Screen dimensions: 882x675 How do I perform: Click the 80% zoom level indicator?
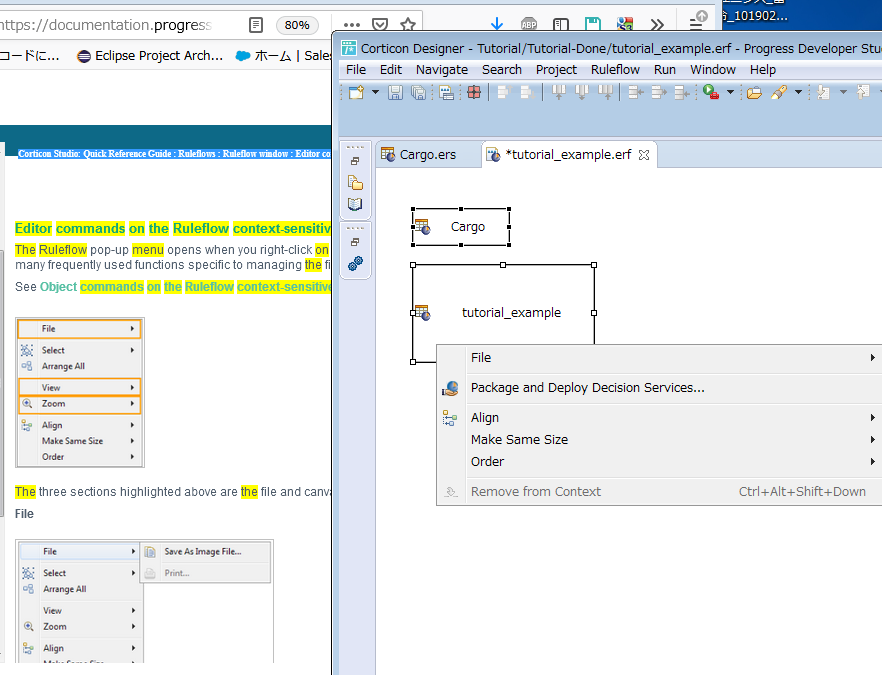pyautogui.click(x=297, y=25)
